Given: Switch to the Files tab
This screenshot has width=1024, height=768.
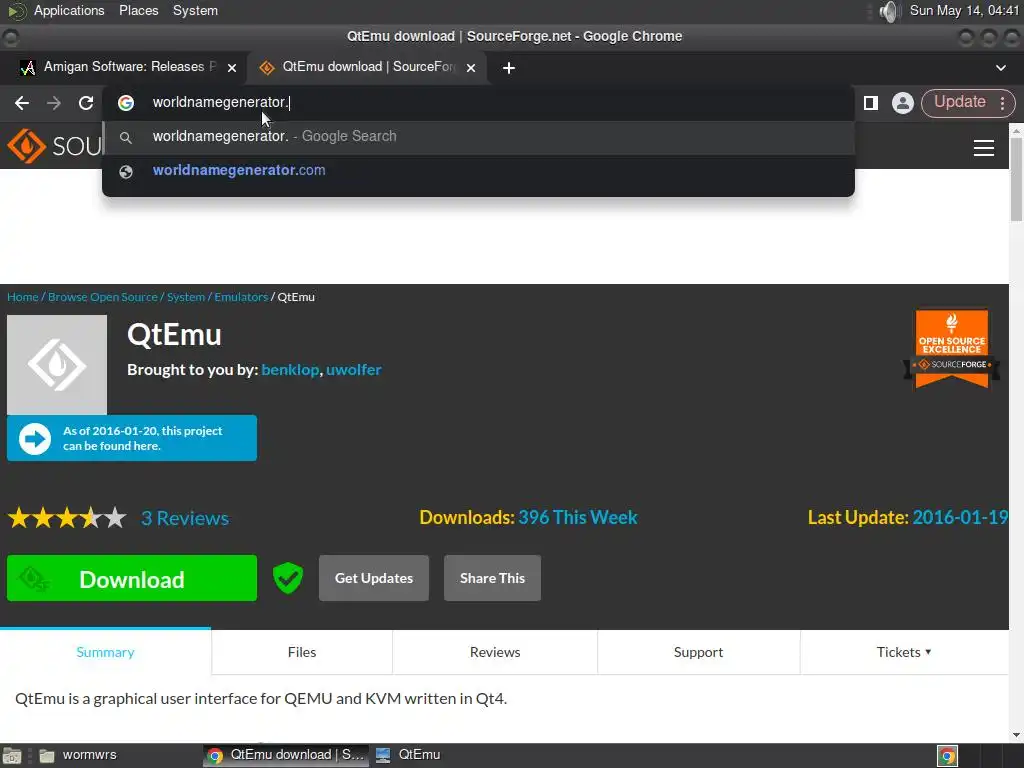Looking at the screenshot, I should 302,652.
